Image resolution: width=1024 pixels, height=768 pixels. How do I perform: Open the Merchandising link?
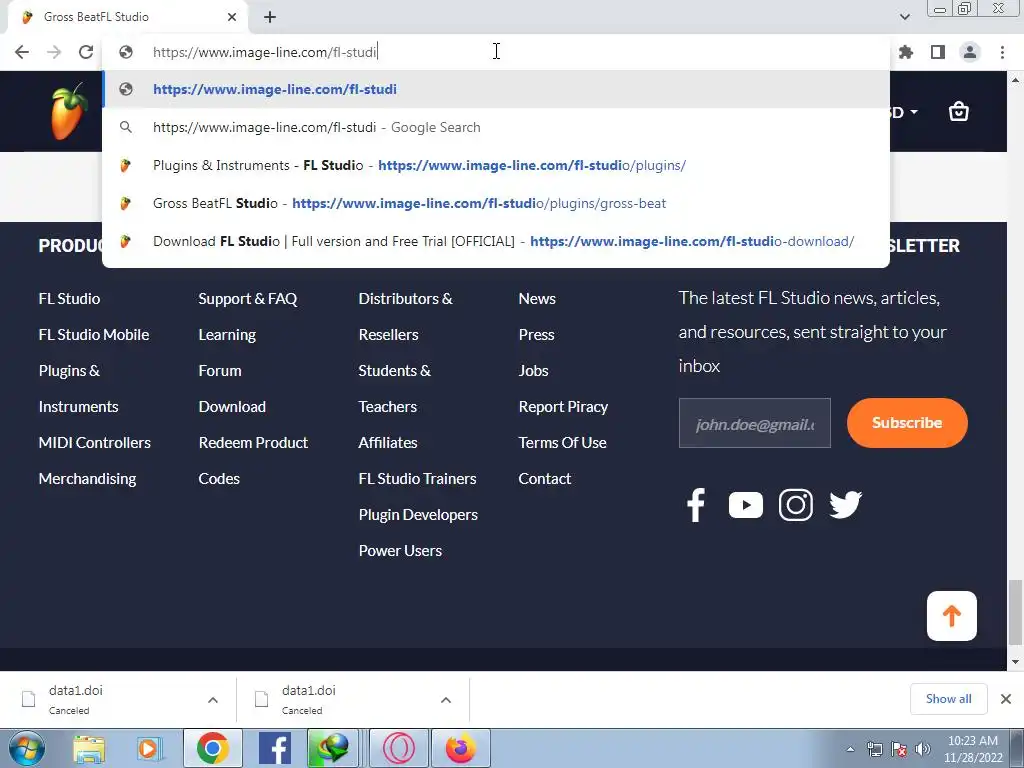coord(88,479)
